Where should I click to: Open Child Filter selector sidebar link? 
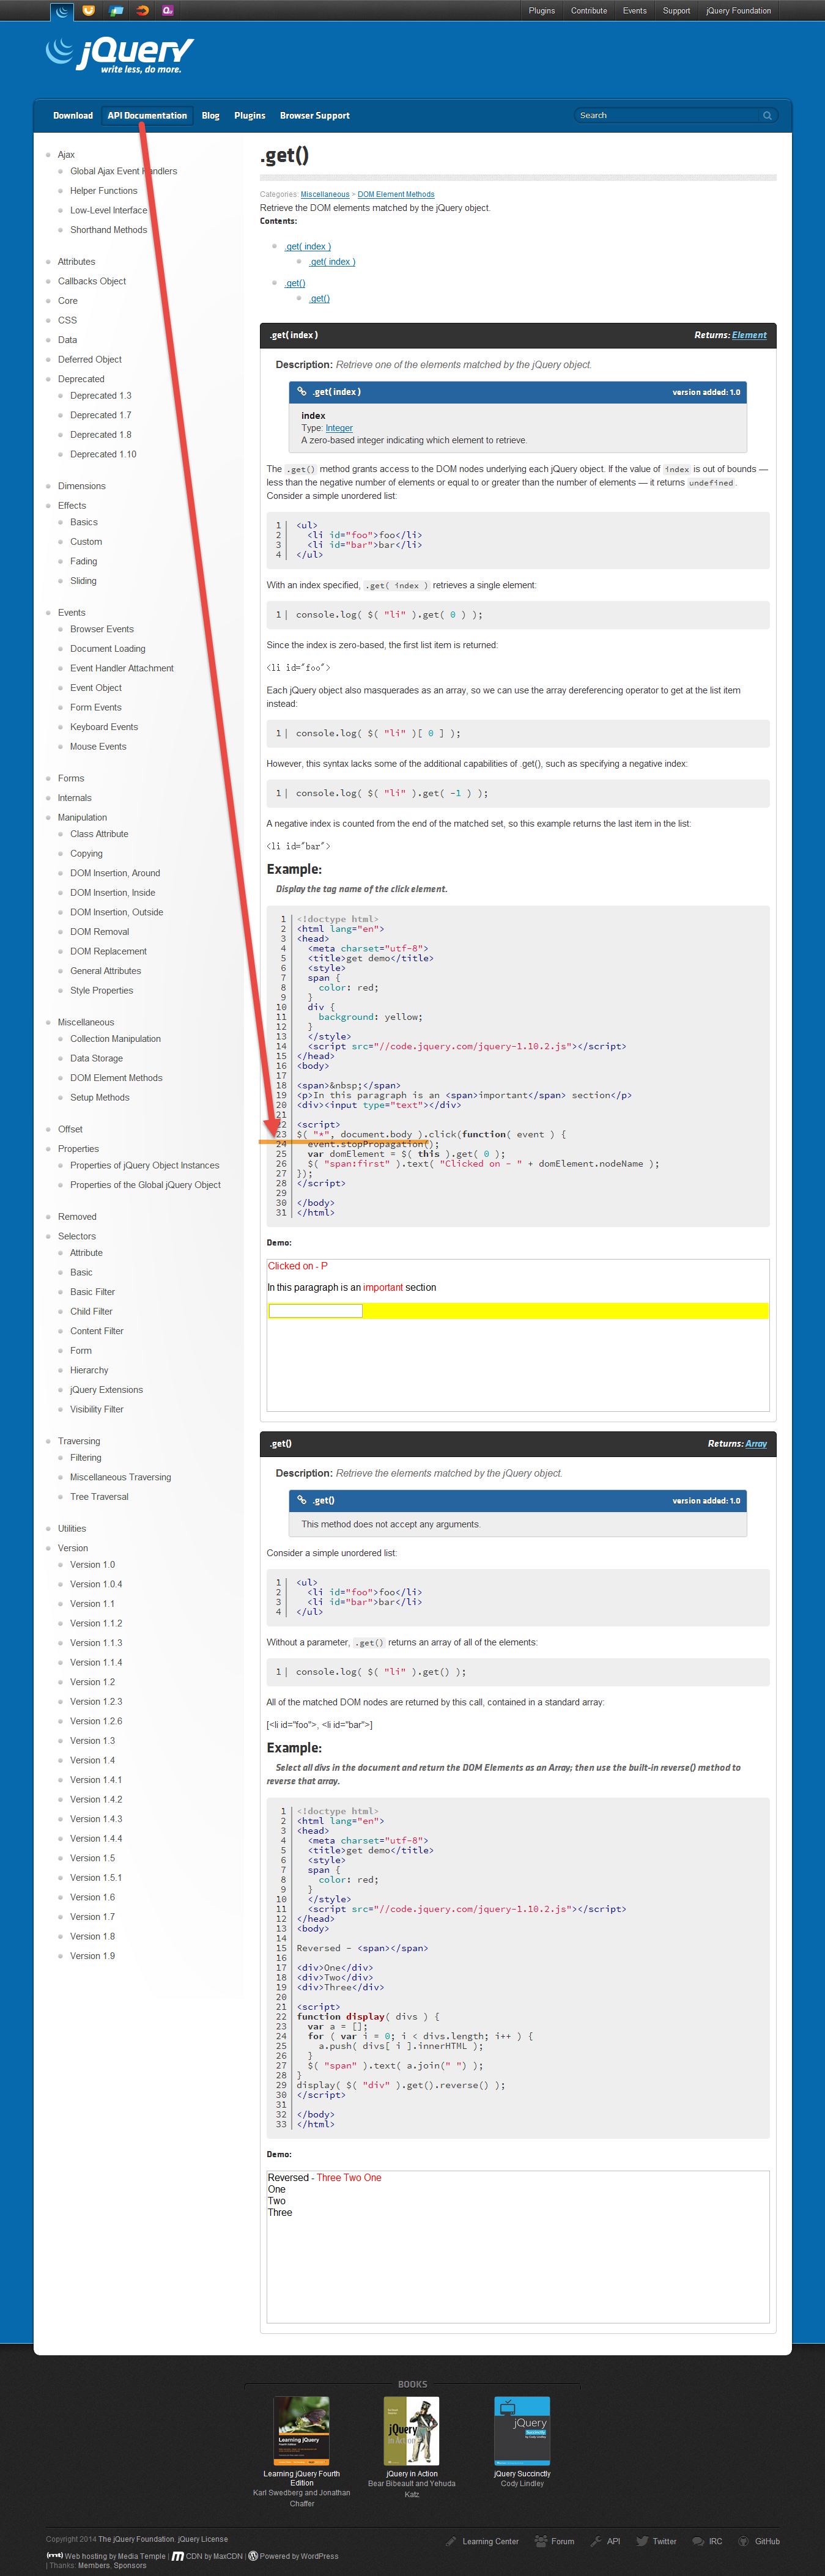coord(91,1311)
